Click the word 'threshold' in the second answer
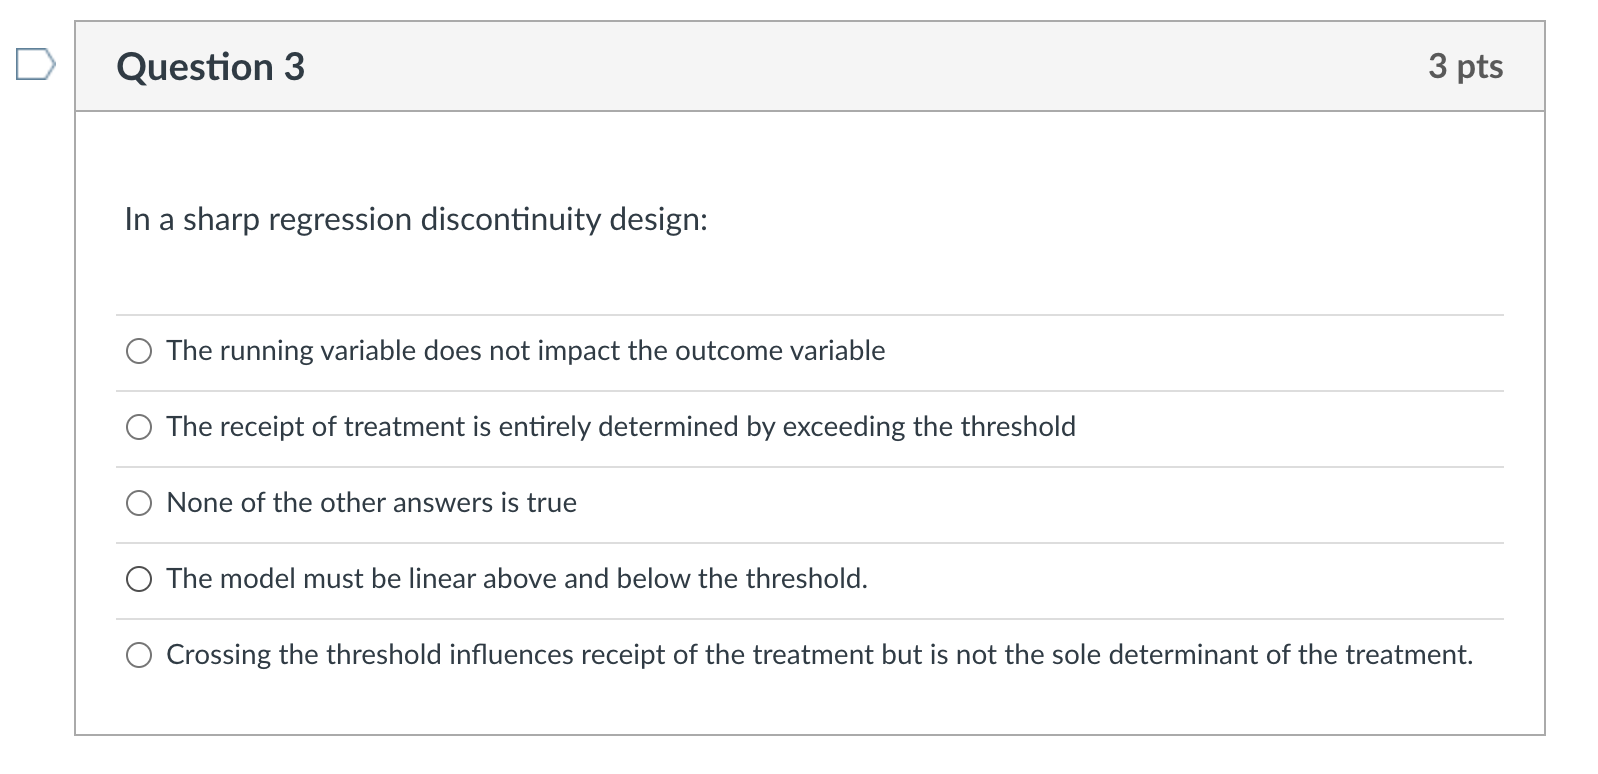 1018,427
